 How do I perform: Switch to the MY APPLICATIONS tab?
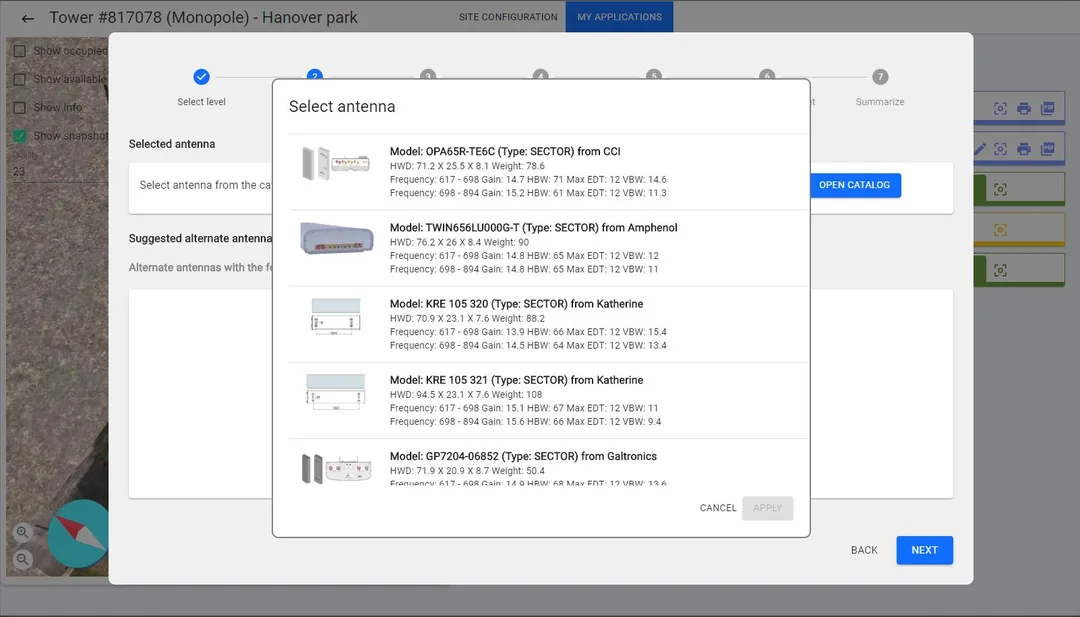click(619, 17)
